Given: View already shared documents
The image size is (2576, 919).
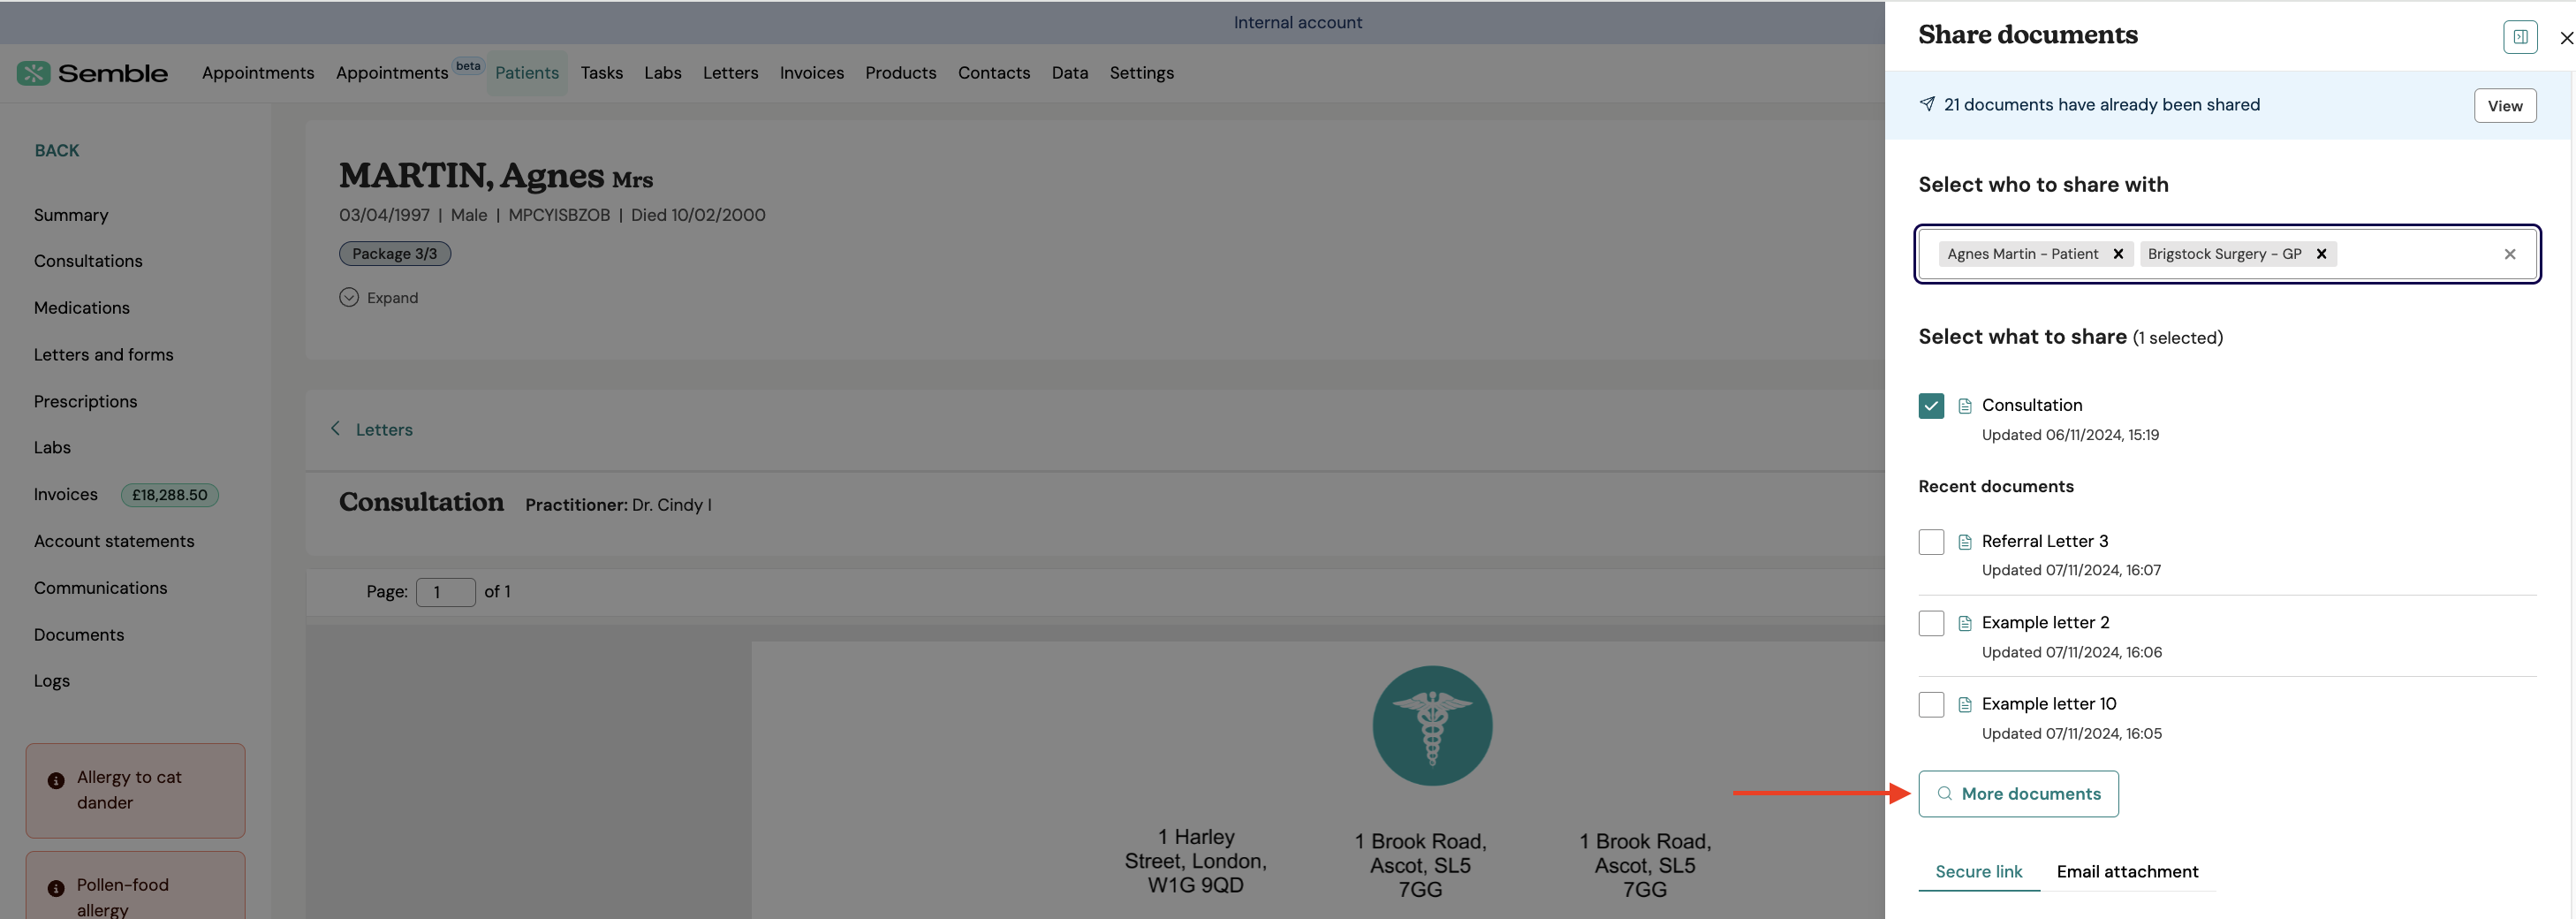Looking at the screenshot, I should coord(2504,106).
